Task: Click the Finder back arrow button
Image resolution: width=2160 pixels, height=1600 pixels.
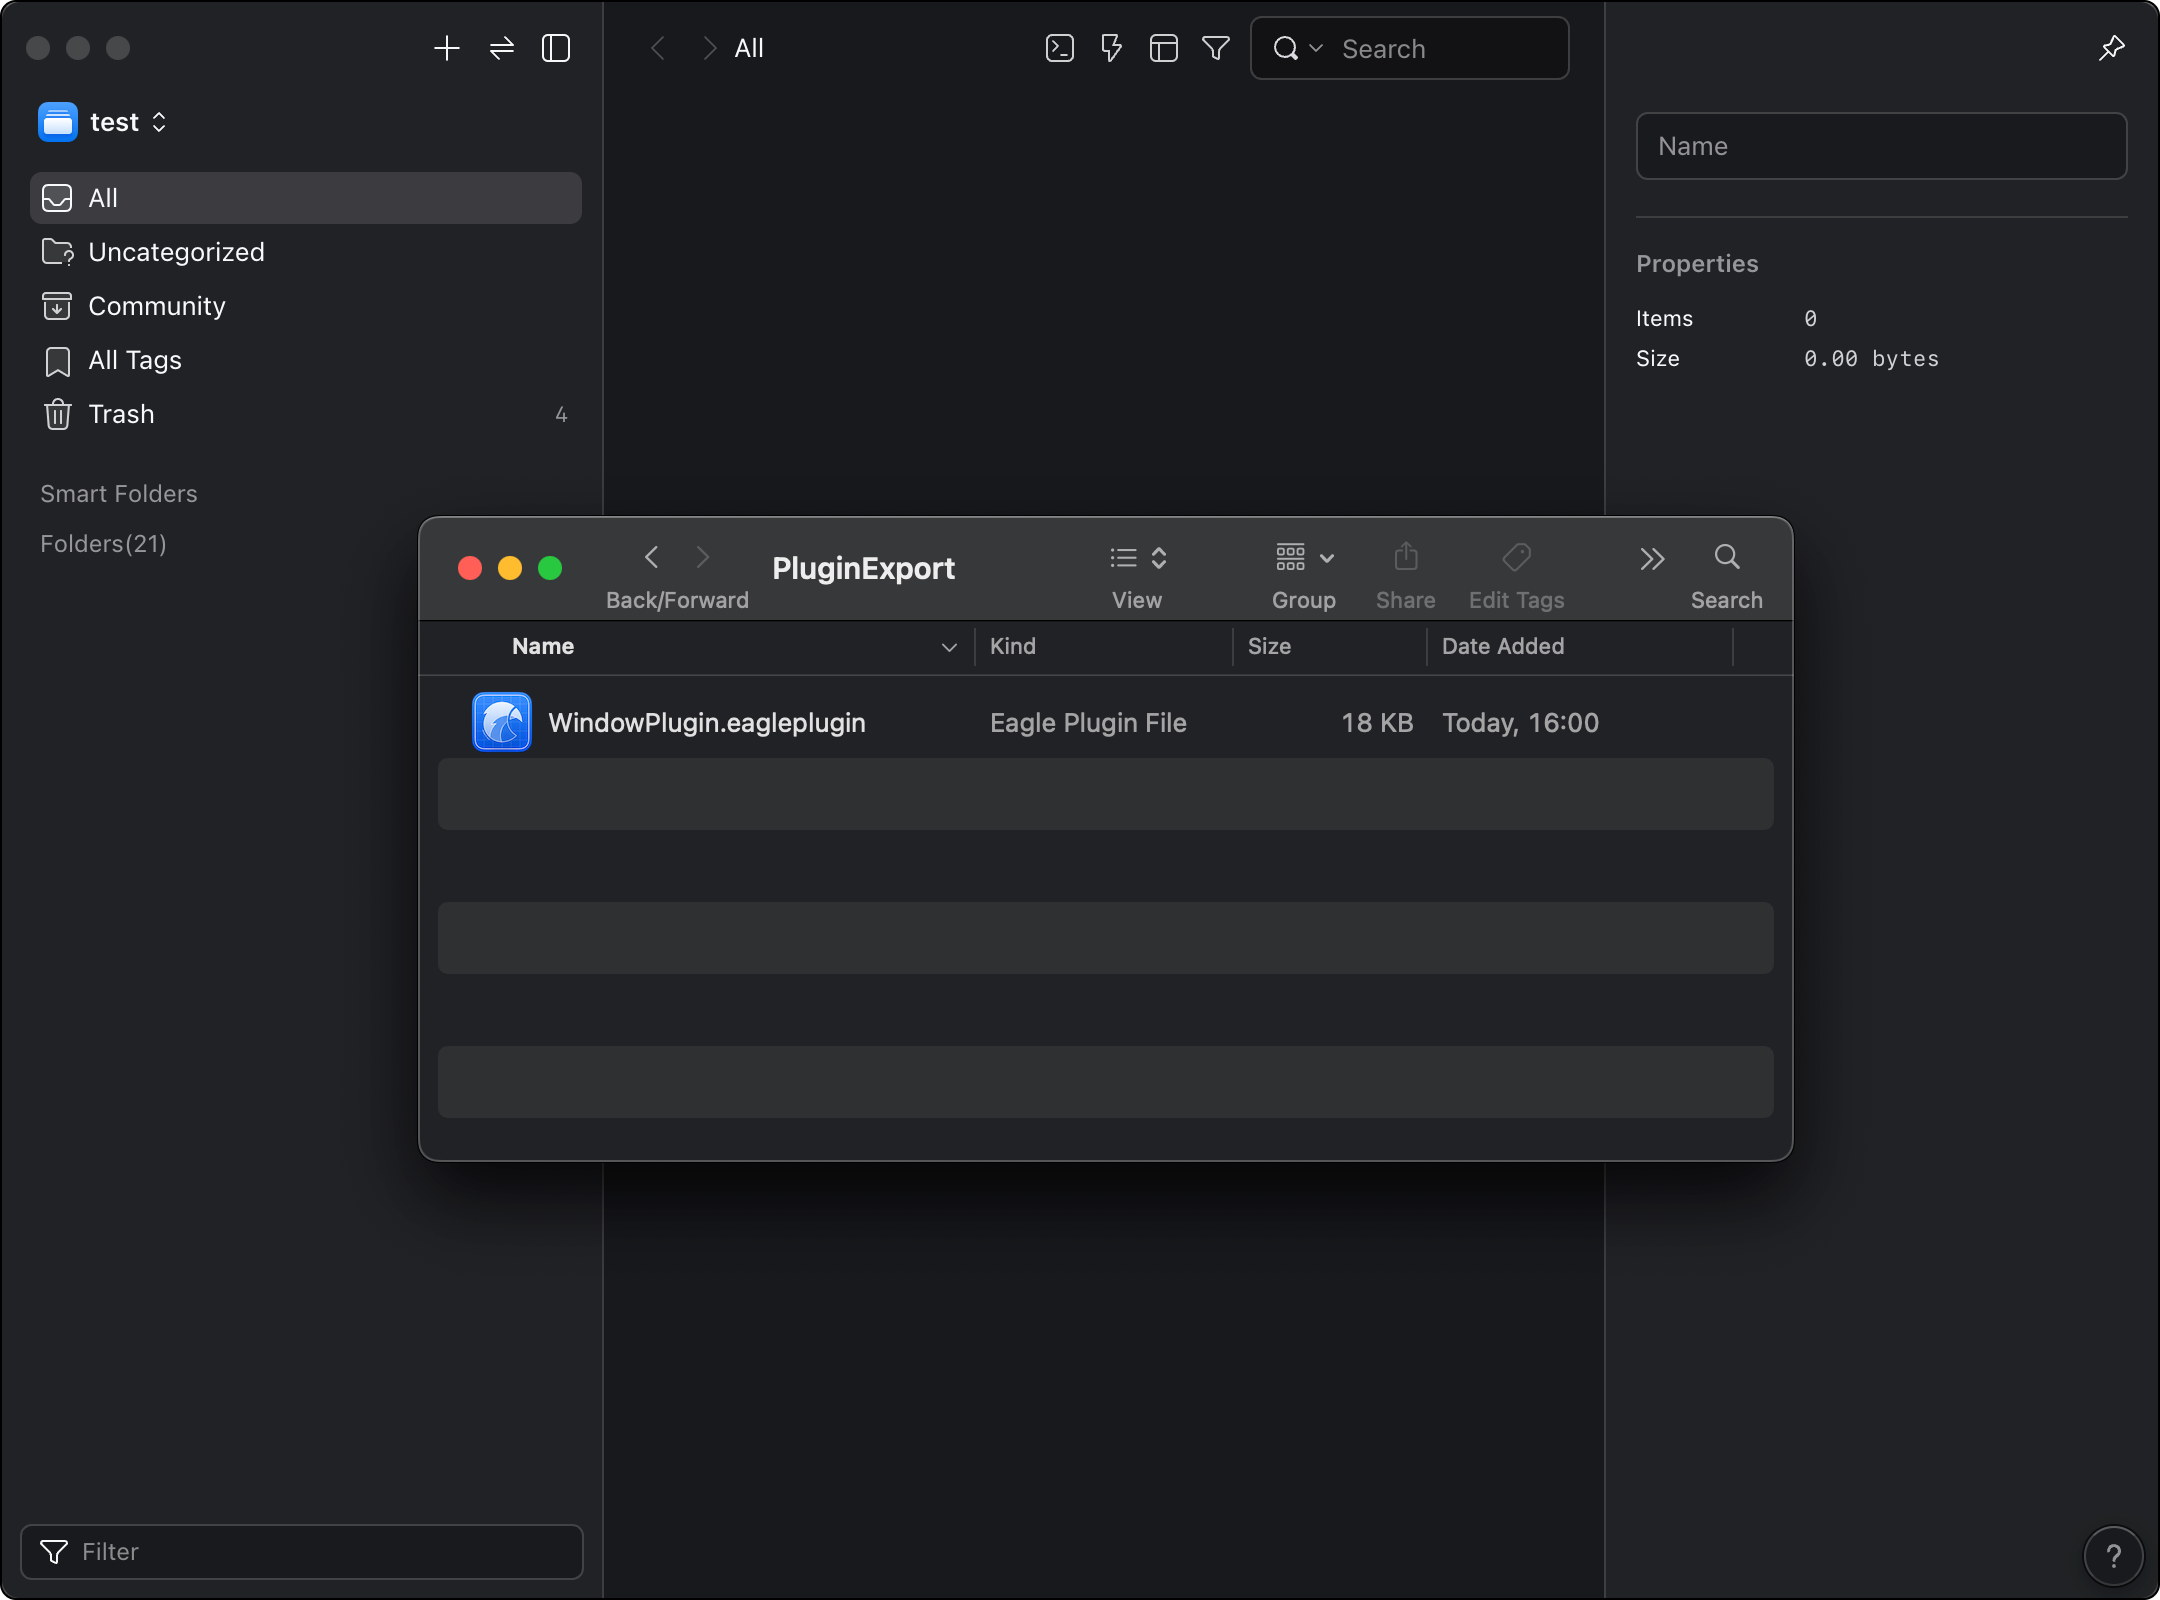Action: (652, 557)
